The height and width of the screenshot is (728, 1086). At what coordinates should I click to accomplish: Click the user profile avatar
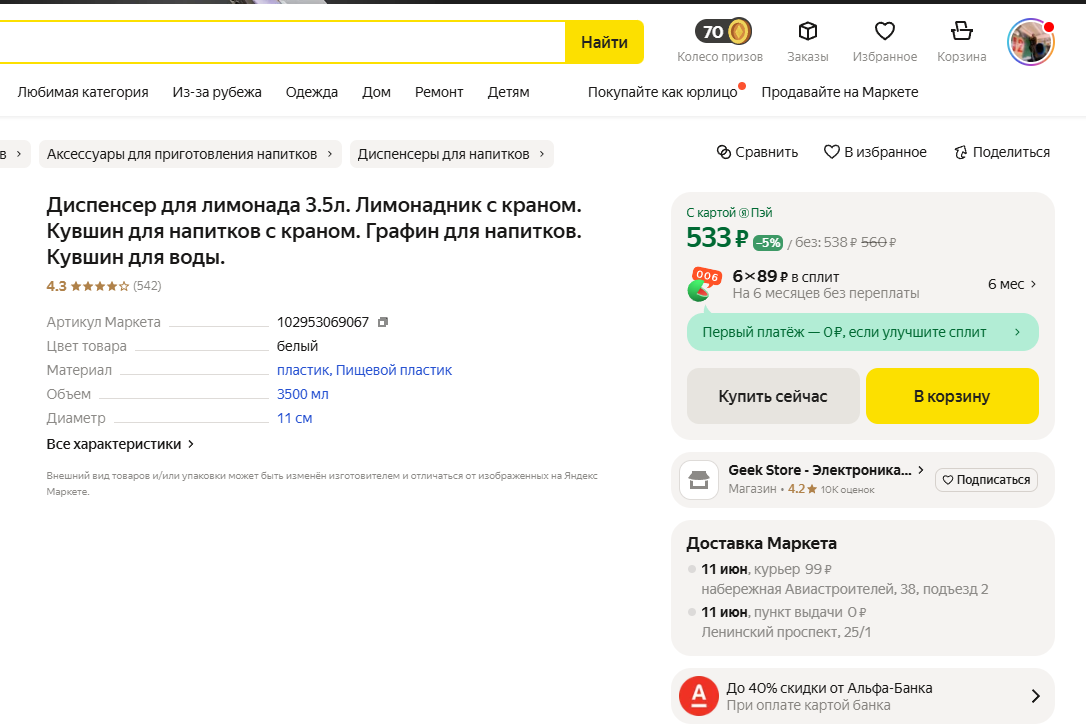tap(1030, 42)
